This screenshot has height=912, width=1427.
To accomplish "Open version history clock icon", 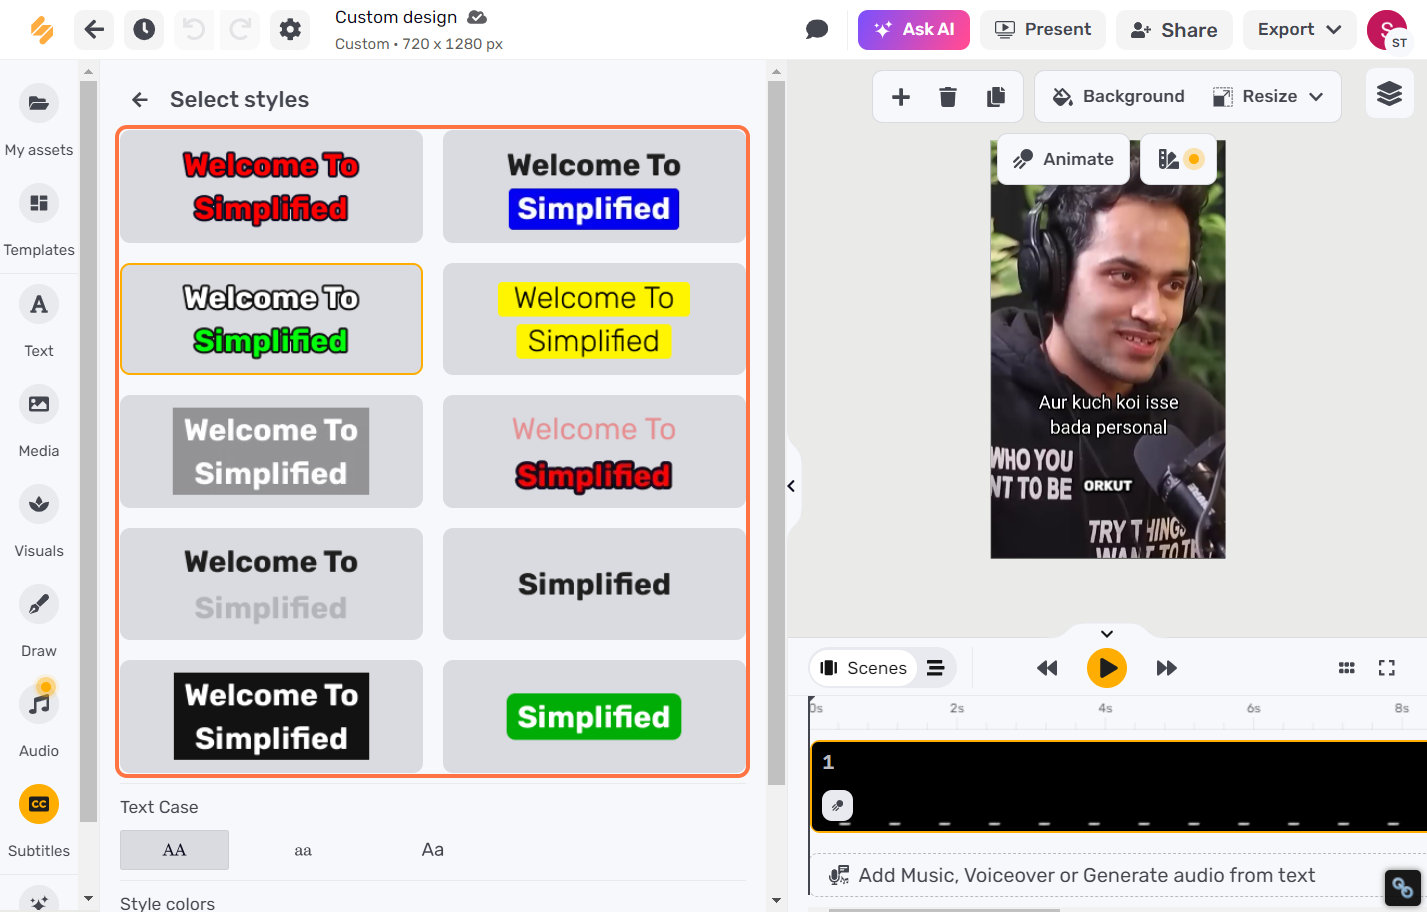I will 144,30.
